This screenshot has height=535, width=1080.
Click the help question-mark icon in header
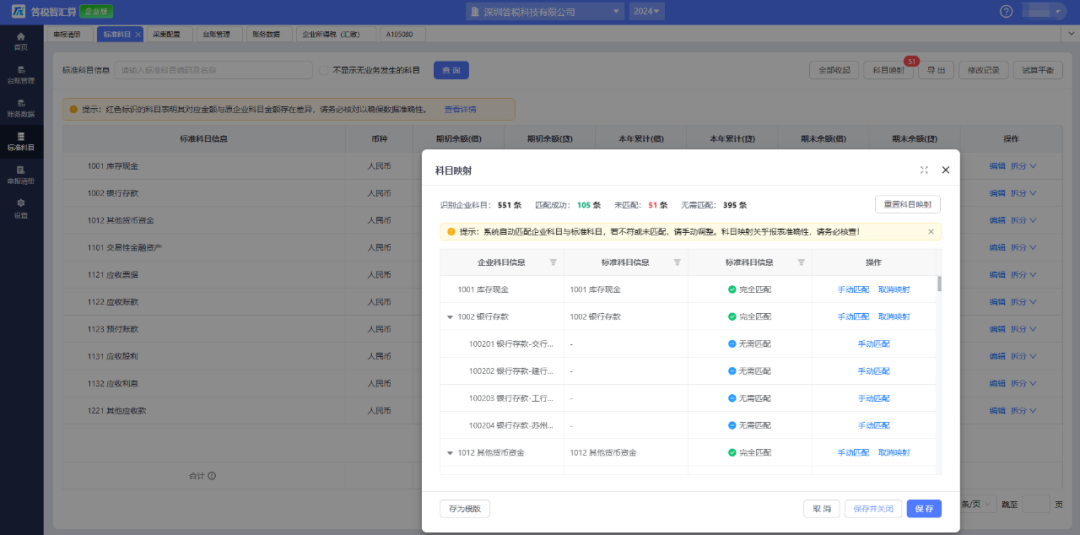point(1006,12)
